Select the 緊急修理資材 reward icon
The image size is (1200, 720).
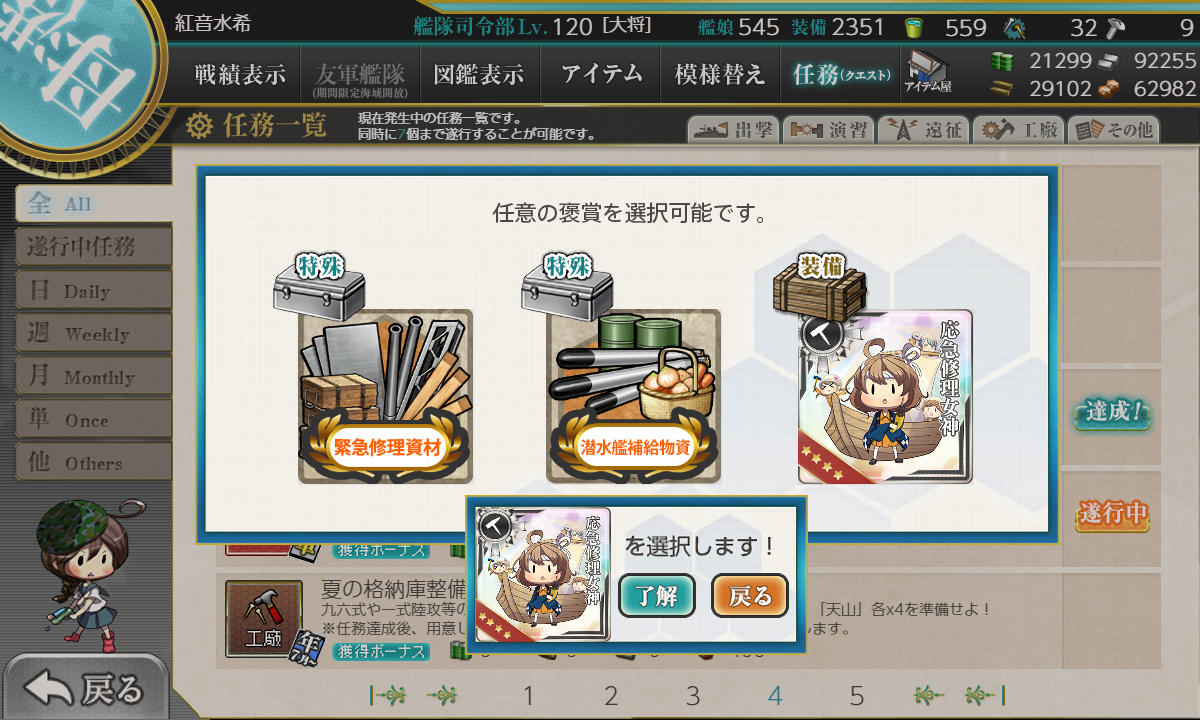[x=385, y=397]
